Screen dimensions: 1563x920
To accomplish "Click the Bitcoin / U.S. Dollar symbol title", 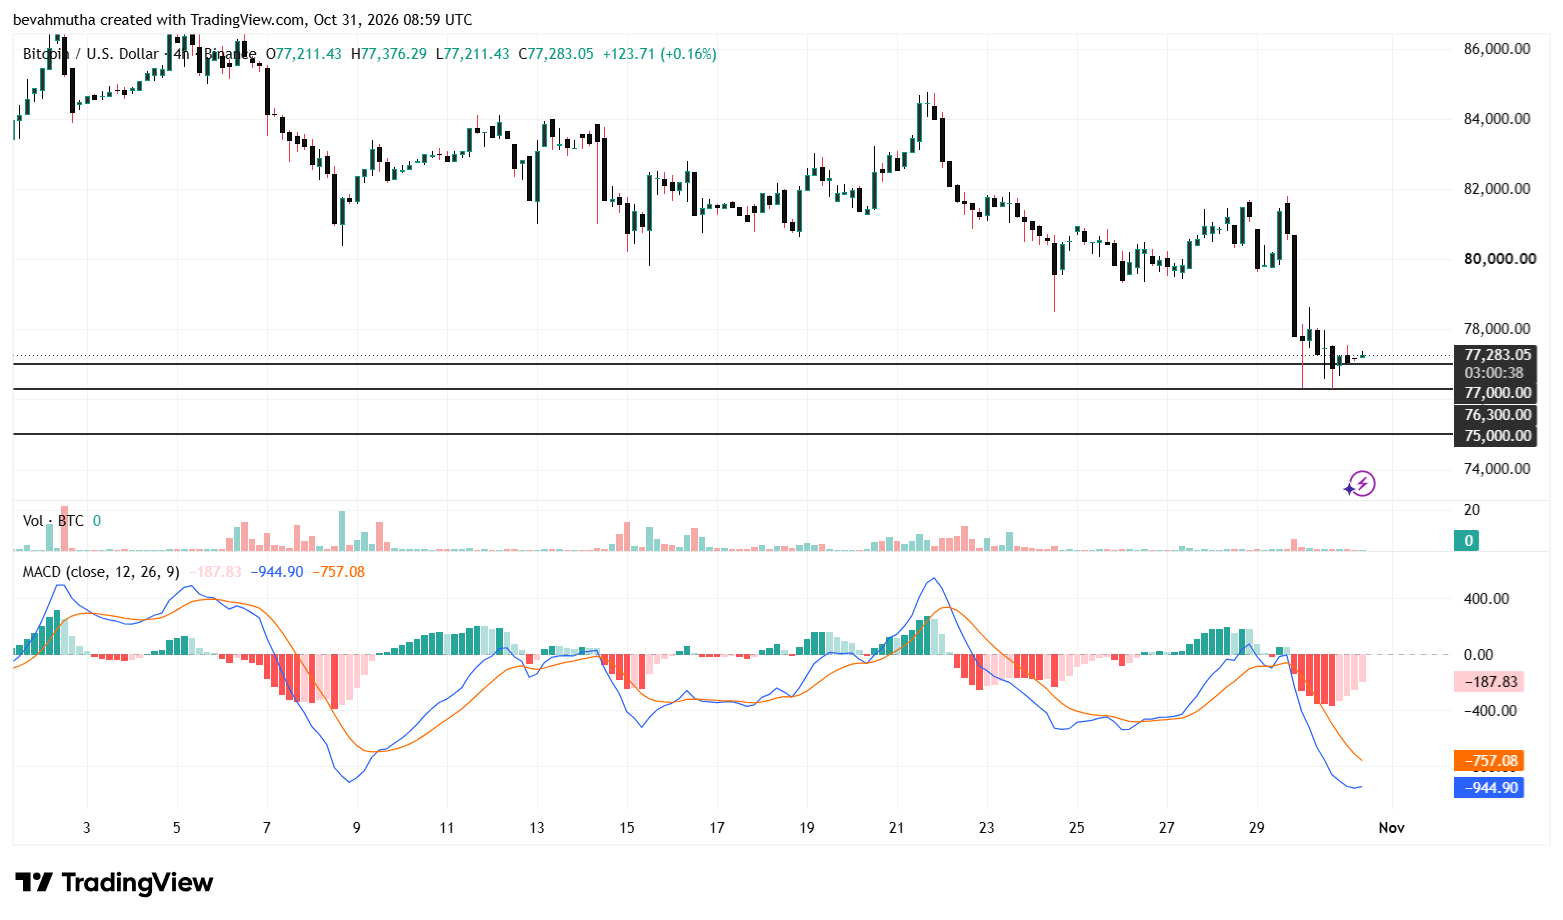I will click(x=91, y=54).
